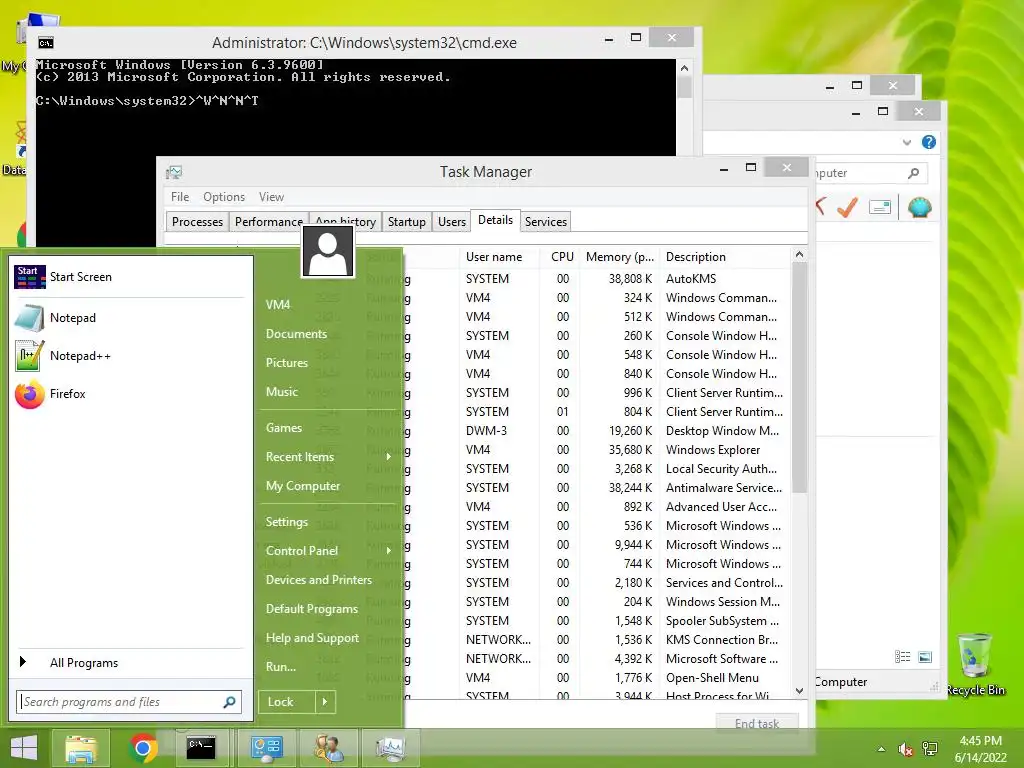
Task: Expand the ribbon chevron in Explorer window
Action: 906,142
